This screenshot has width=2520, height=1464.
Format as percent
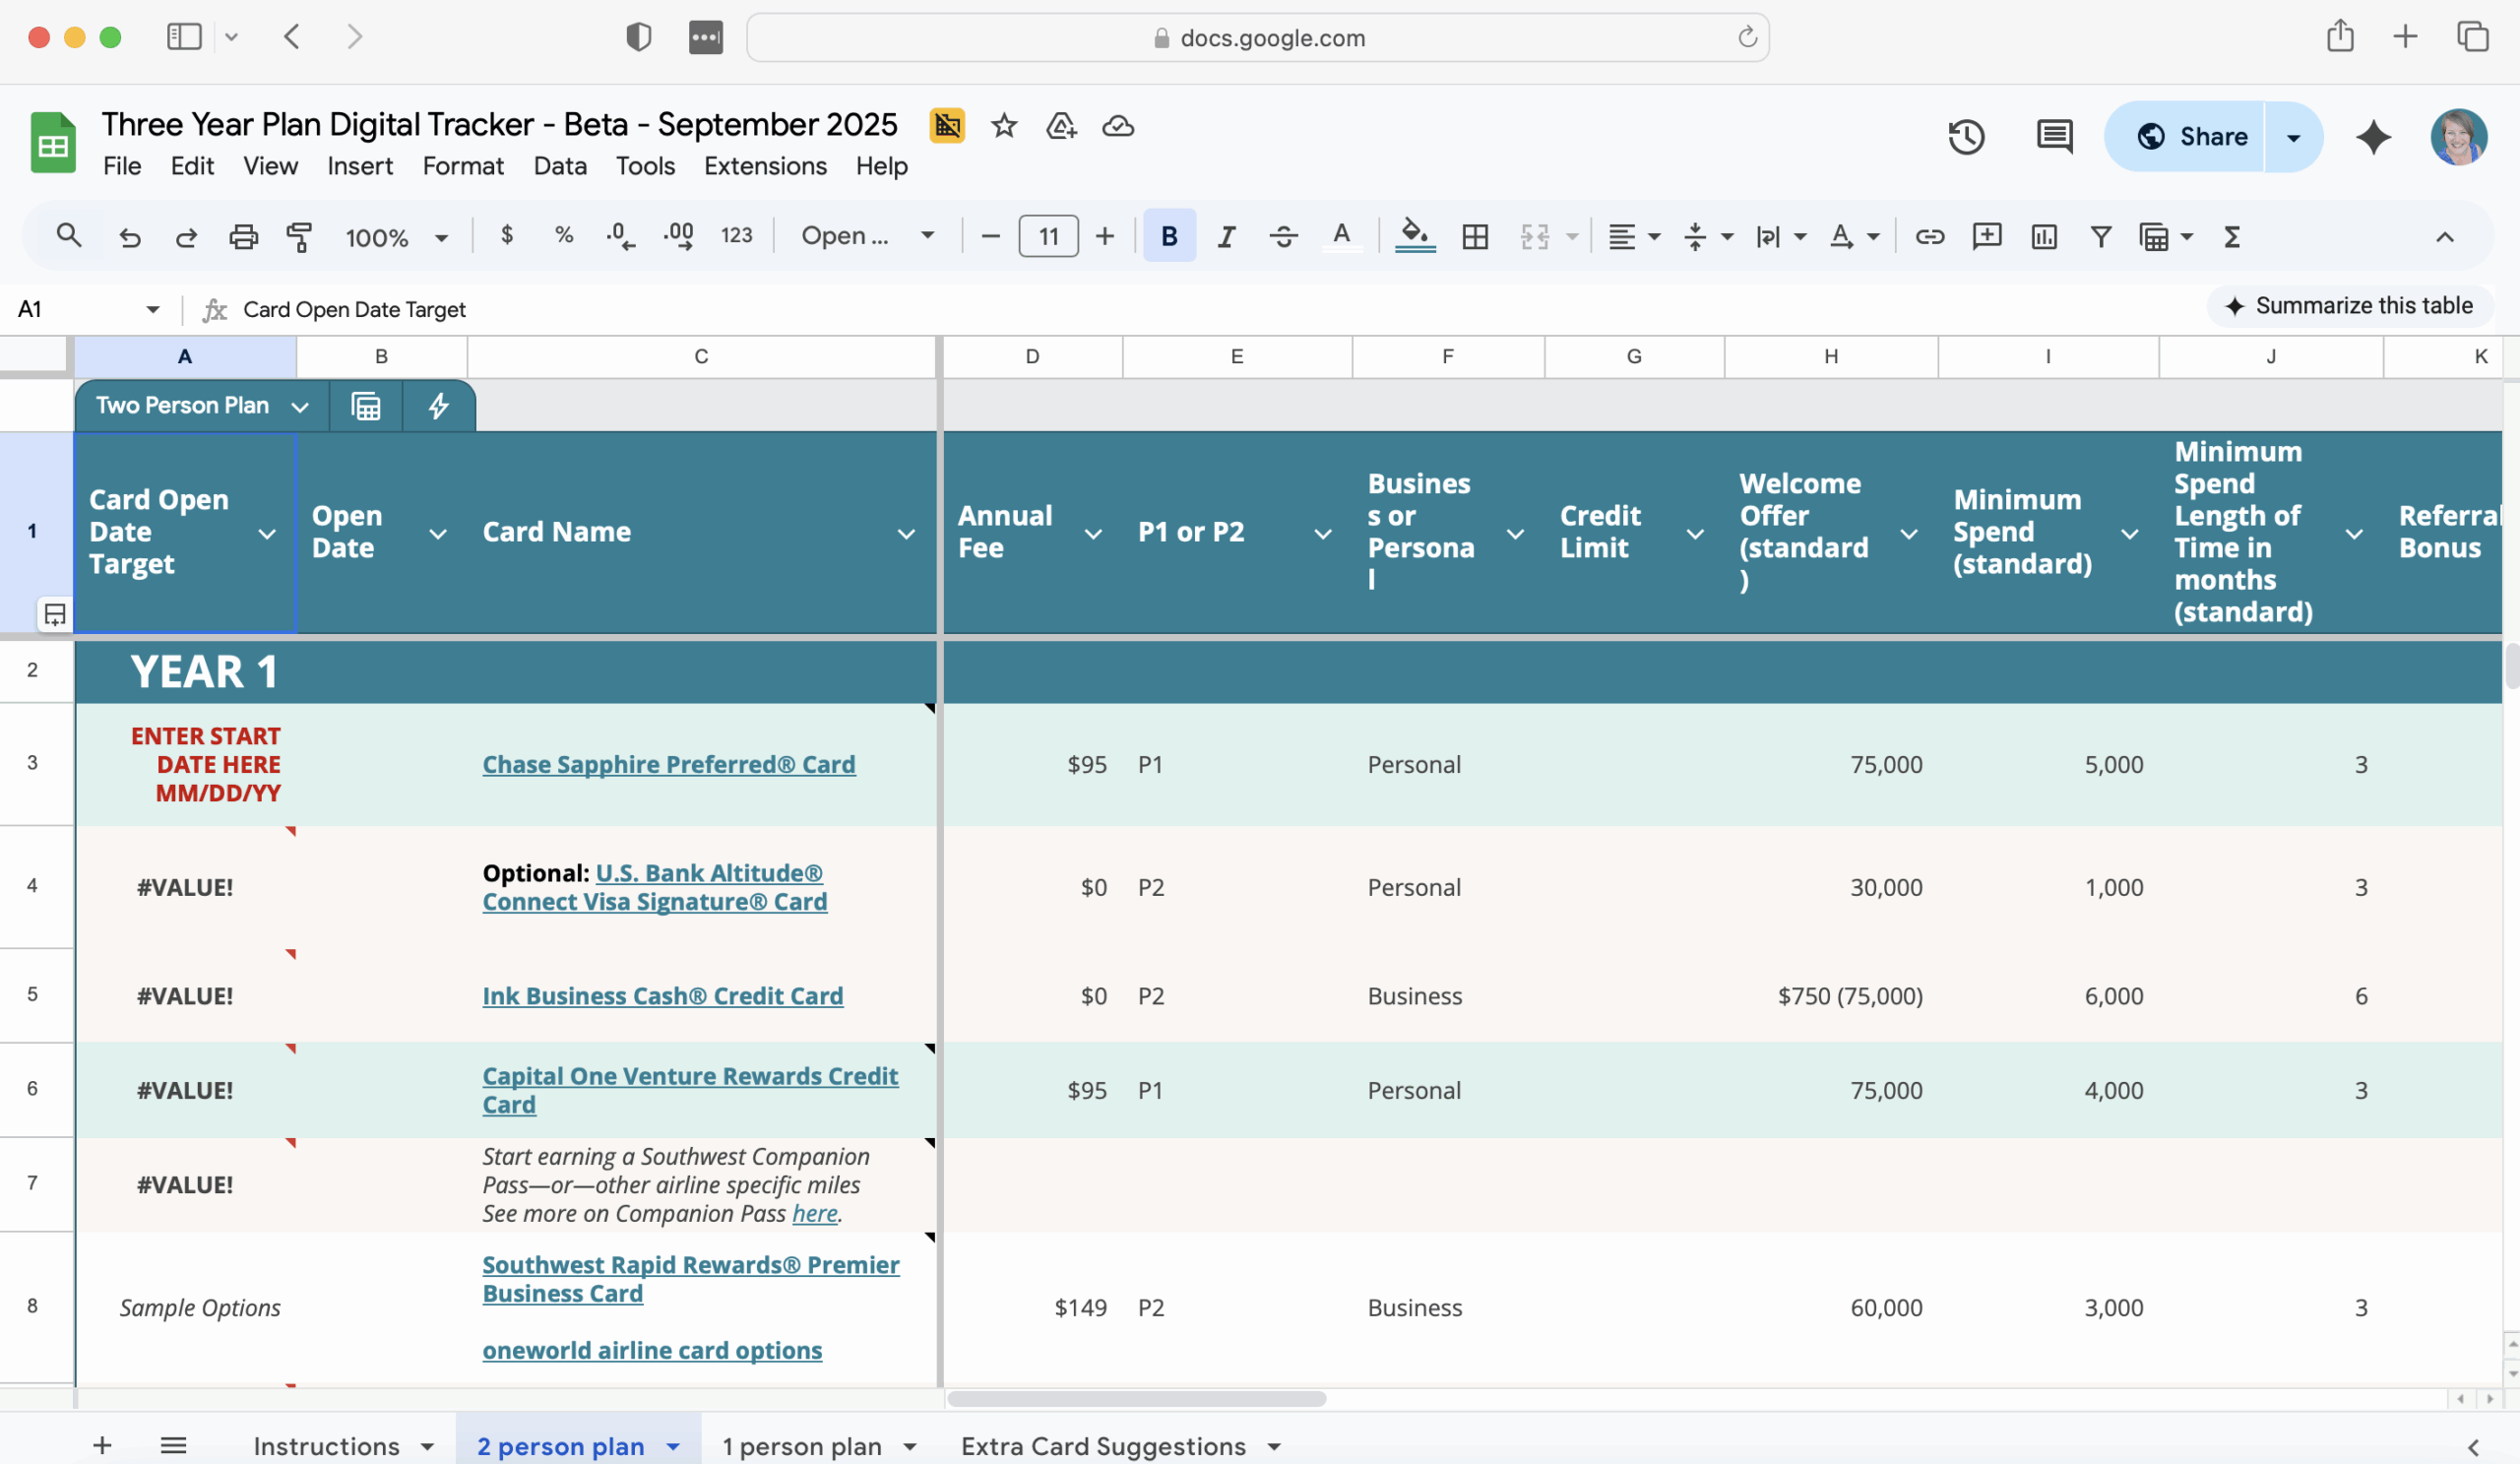tap(564, 236)
